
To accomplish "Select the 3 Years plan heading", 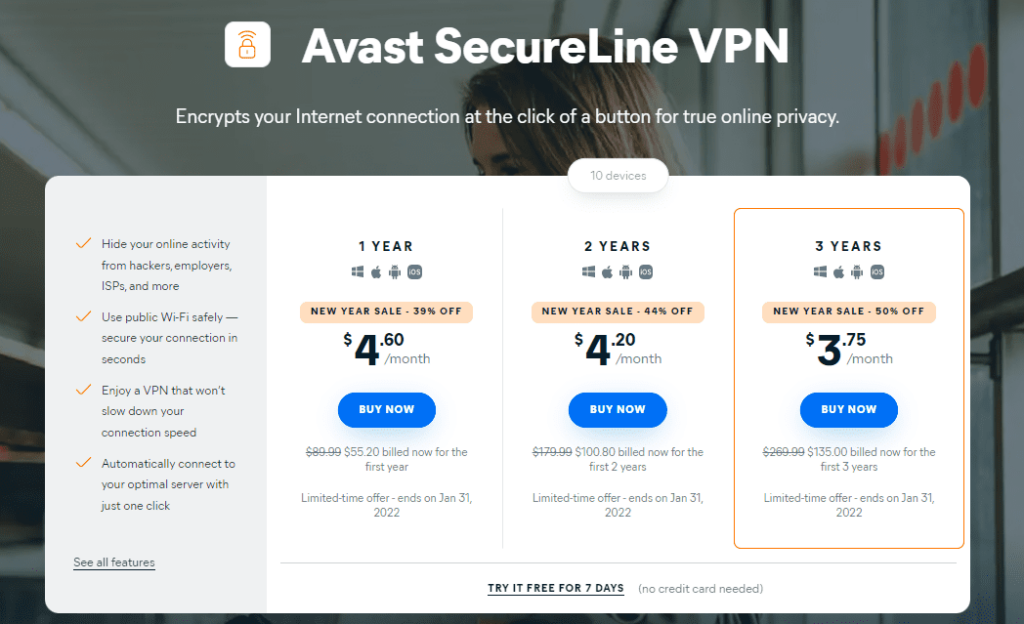I will pos(848,246).
